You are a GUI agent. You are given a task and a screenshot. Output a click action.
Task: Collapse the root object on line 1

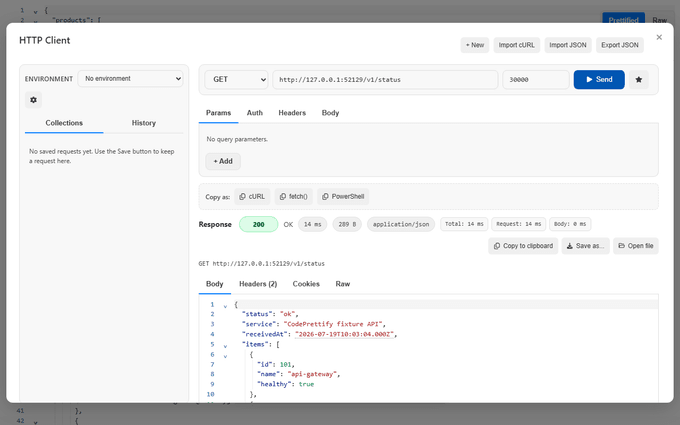[x=225, y=306]
